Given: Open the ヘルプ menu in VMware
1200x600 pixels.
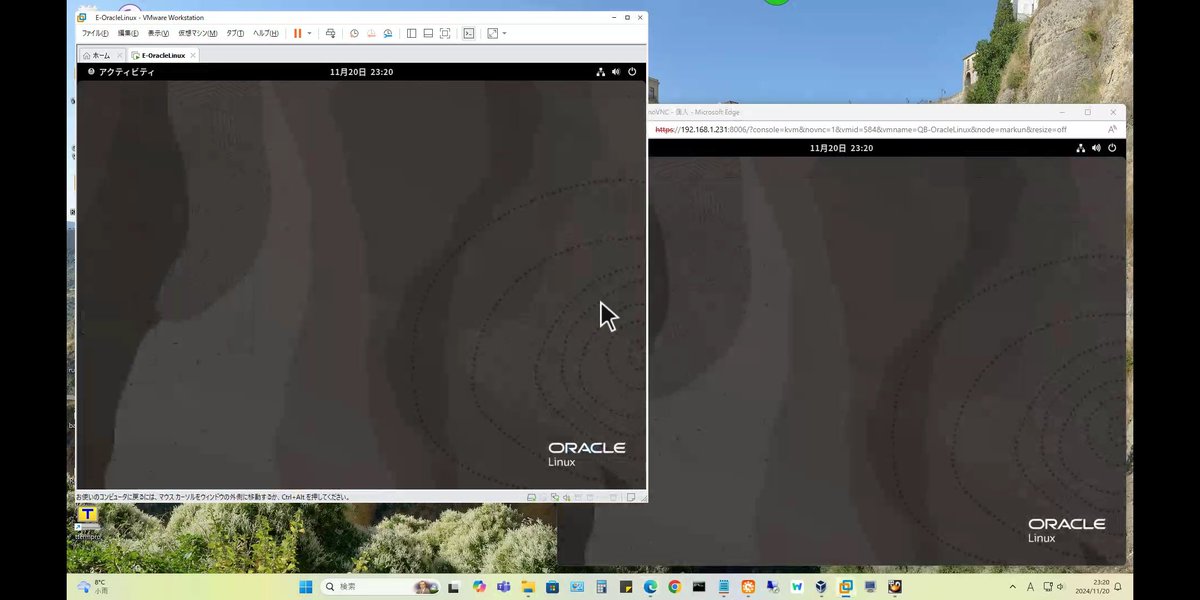Looking at the screenshot, I should coord(266,33).
